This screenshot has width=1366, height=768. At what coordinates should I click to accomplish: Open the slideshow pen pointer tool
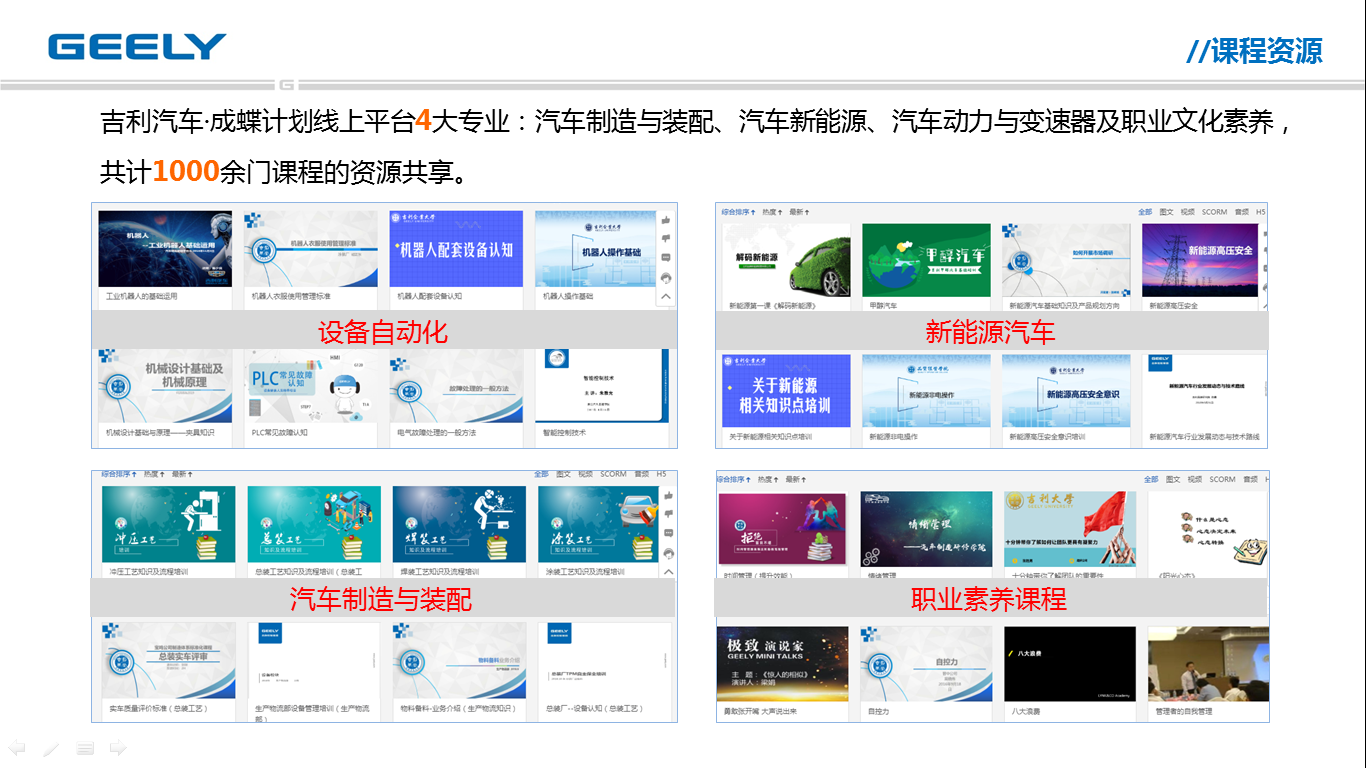point(51,747)
